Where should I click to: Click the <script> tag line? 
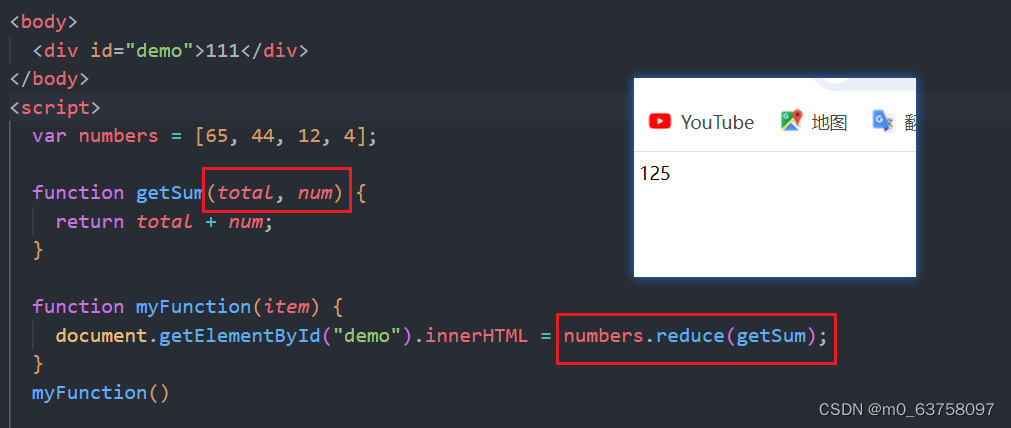[x=55, y=107]
